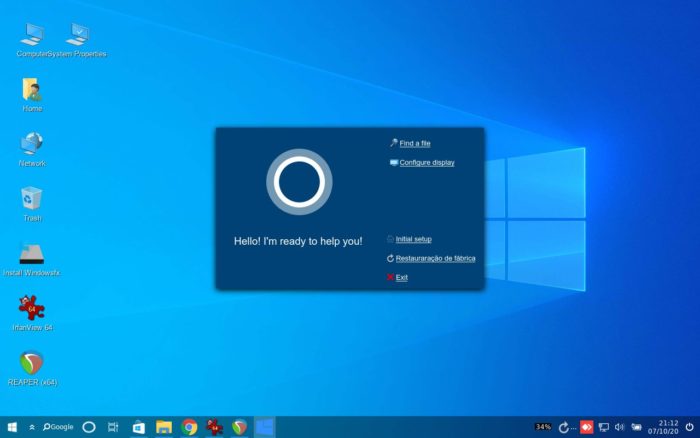Open the Start menu button
Viewport: 700px width, 438px height.
click(x=12, y=427)
